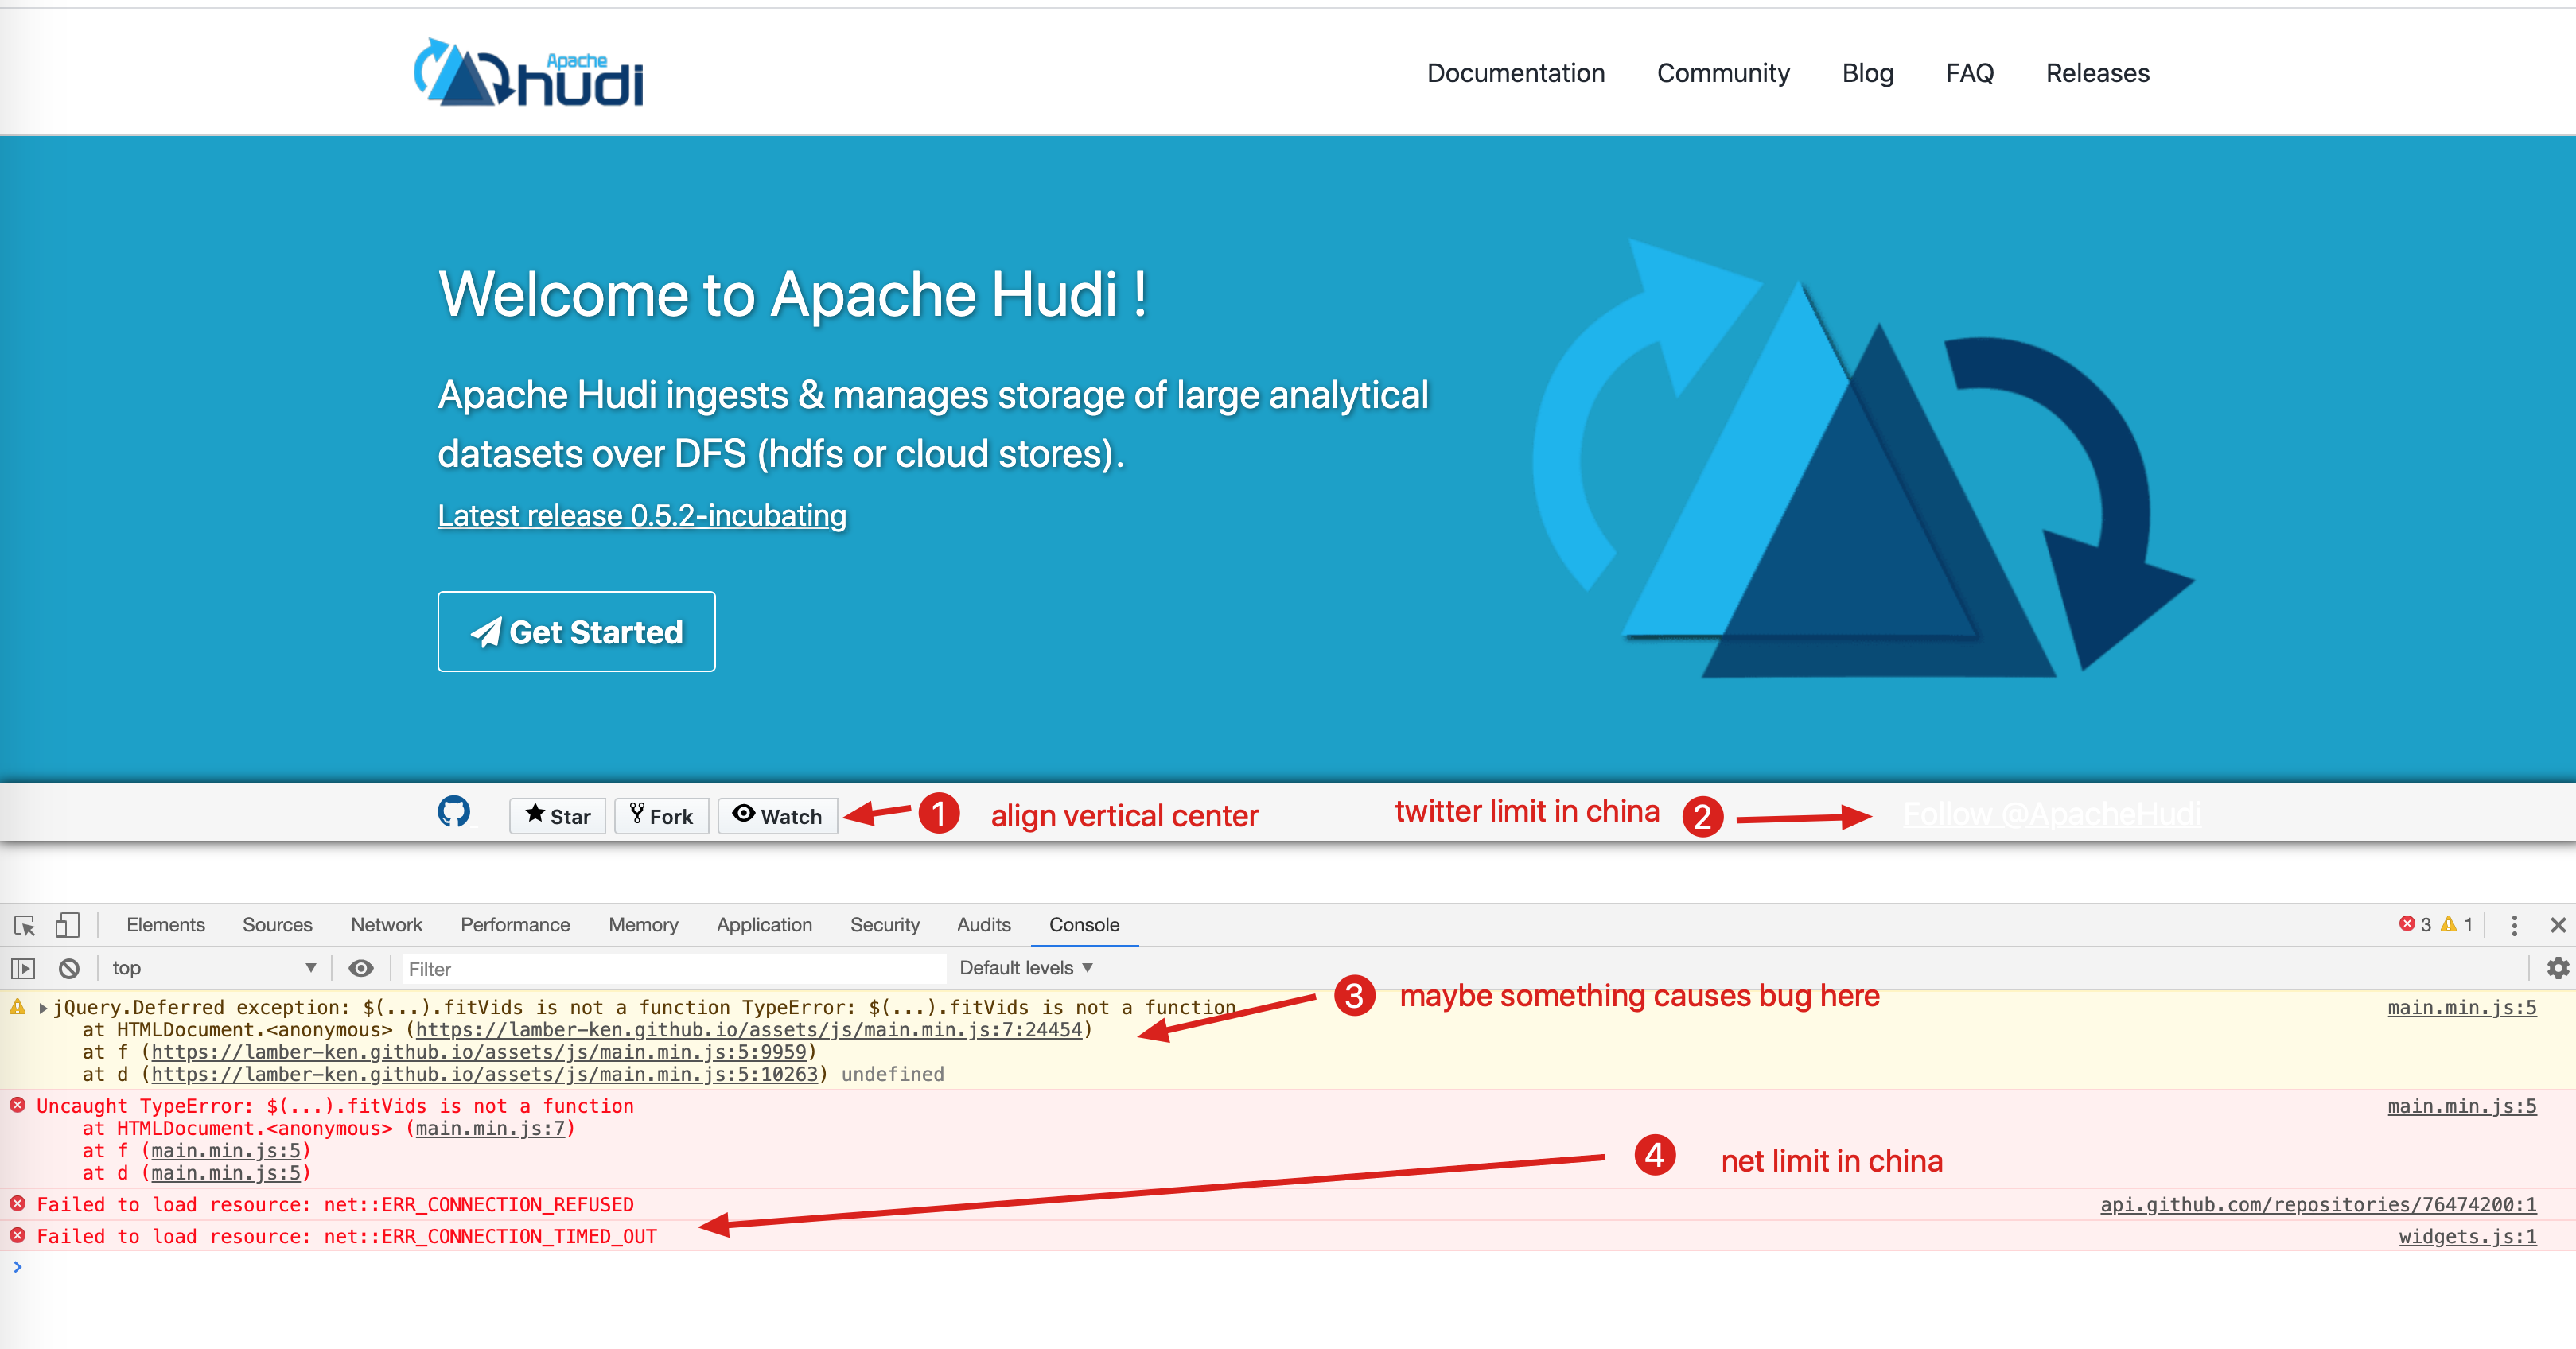Open console settings gear icon
Screen dimensions: 2576x1349
(x=2557, y=968)
